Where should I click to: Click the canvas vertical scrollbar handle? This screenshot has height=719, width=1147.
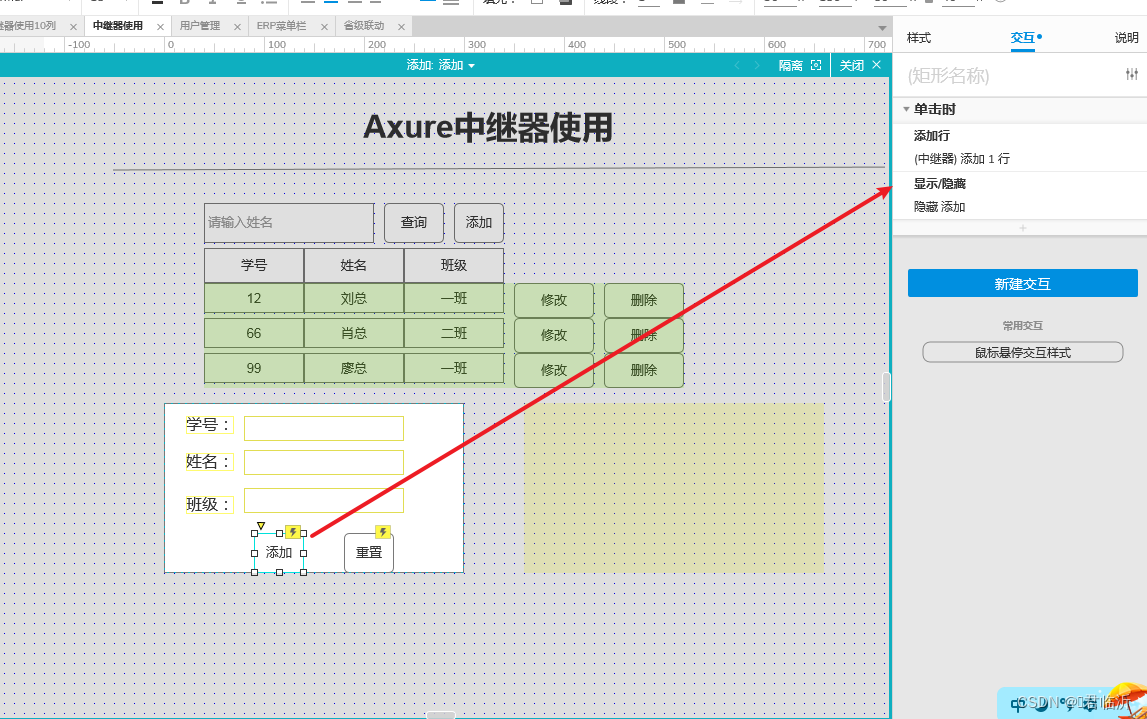tap(886, 386)
